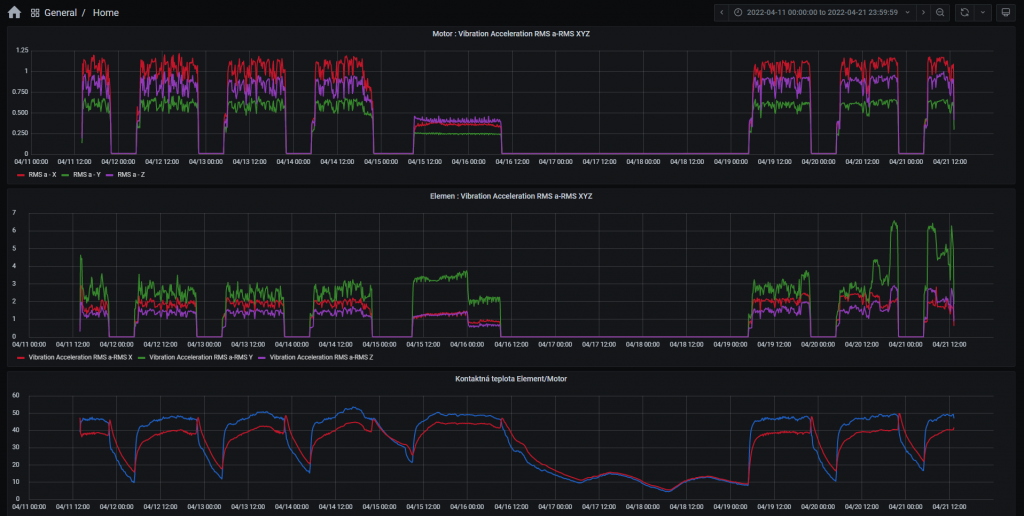Screen dimensions: 1024x516
Task: Click the zoom out time range icon
Action: [x=941, y=13]
